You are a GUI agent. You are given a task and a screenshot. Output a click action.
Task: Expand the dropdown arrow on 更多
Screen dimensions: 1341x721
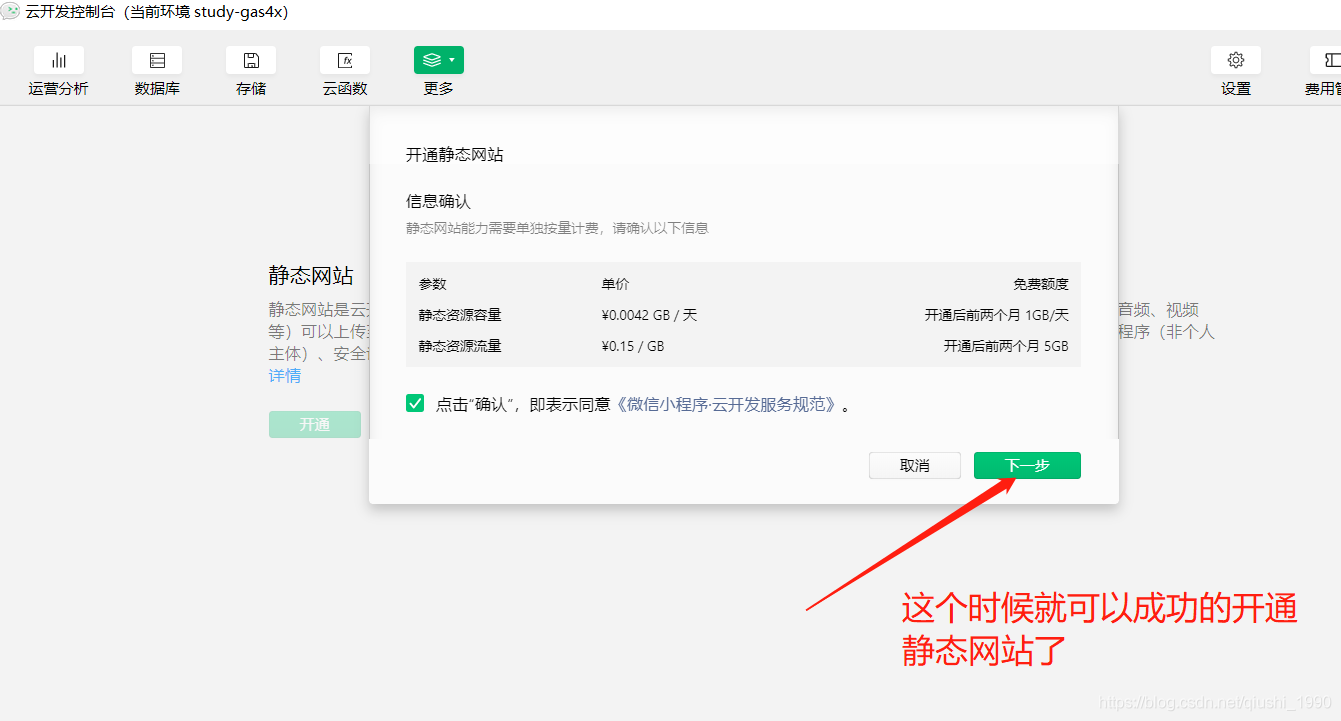click(453, 59)
